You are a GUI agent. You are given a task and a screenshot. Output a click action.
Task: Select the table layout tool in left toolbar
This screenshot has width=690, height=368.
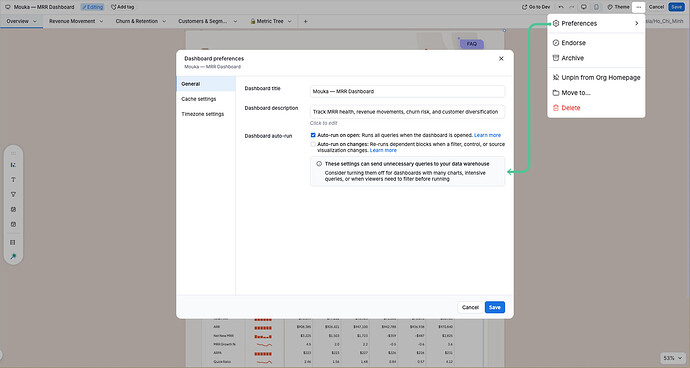(13, 242)
